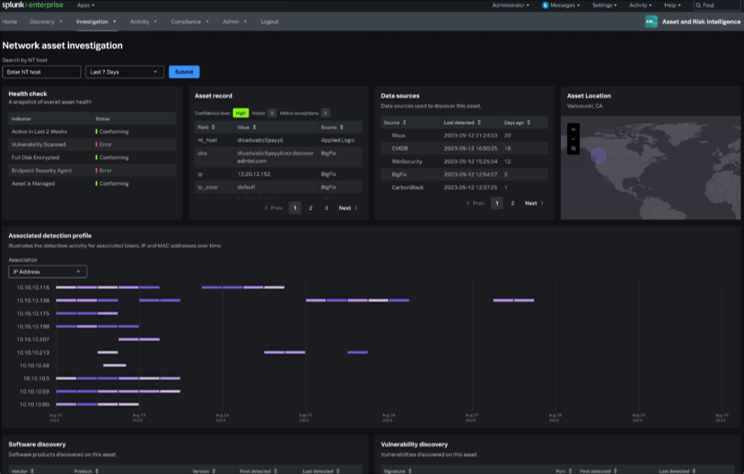Expand the IP Address association dropdown
Image resolution: width=744 pixels, height=474 pixels.
click(x=47, y=271)
